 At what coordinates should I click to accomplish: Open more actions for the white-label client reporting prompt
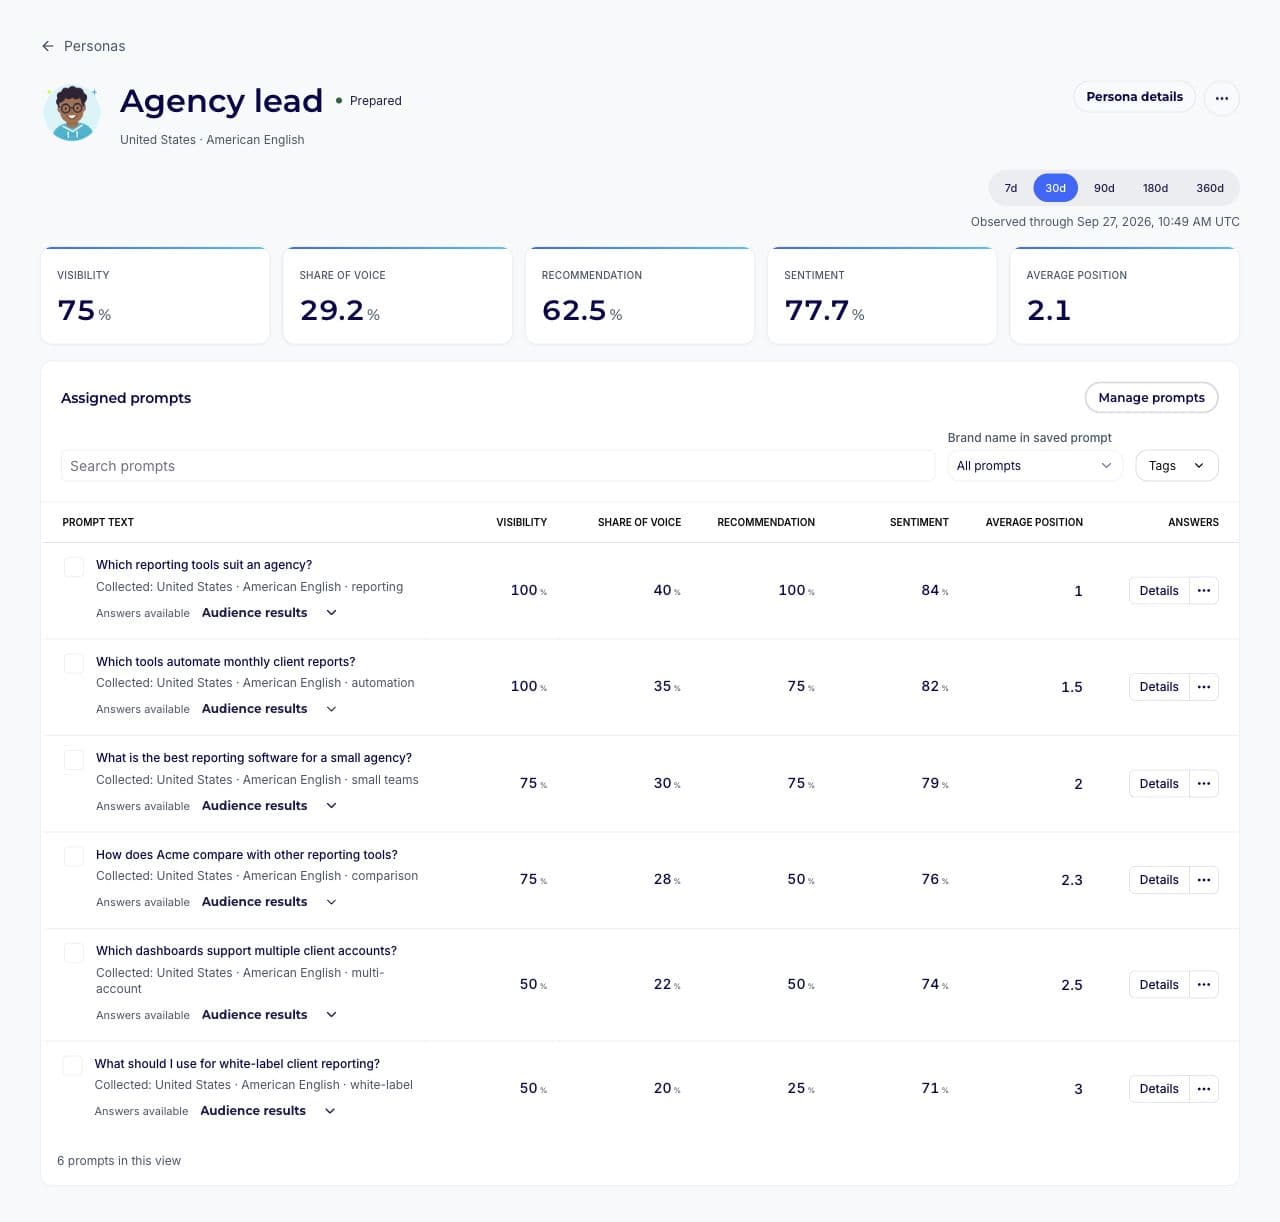pos(1204,1089)
